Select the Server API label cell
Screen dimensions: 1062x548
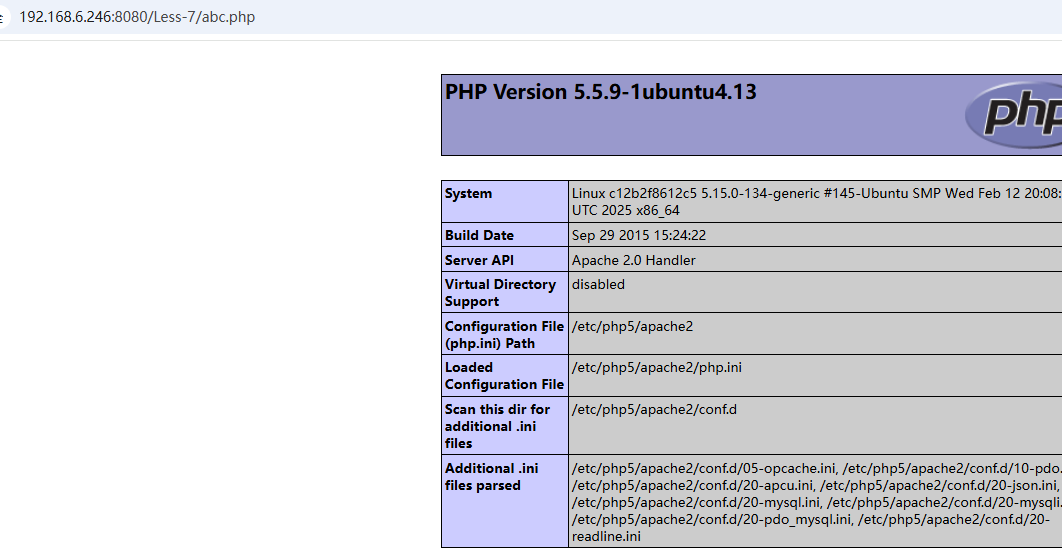(x=479, y=260)
